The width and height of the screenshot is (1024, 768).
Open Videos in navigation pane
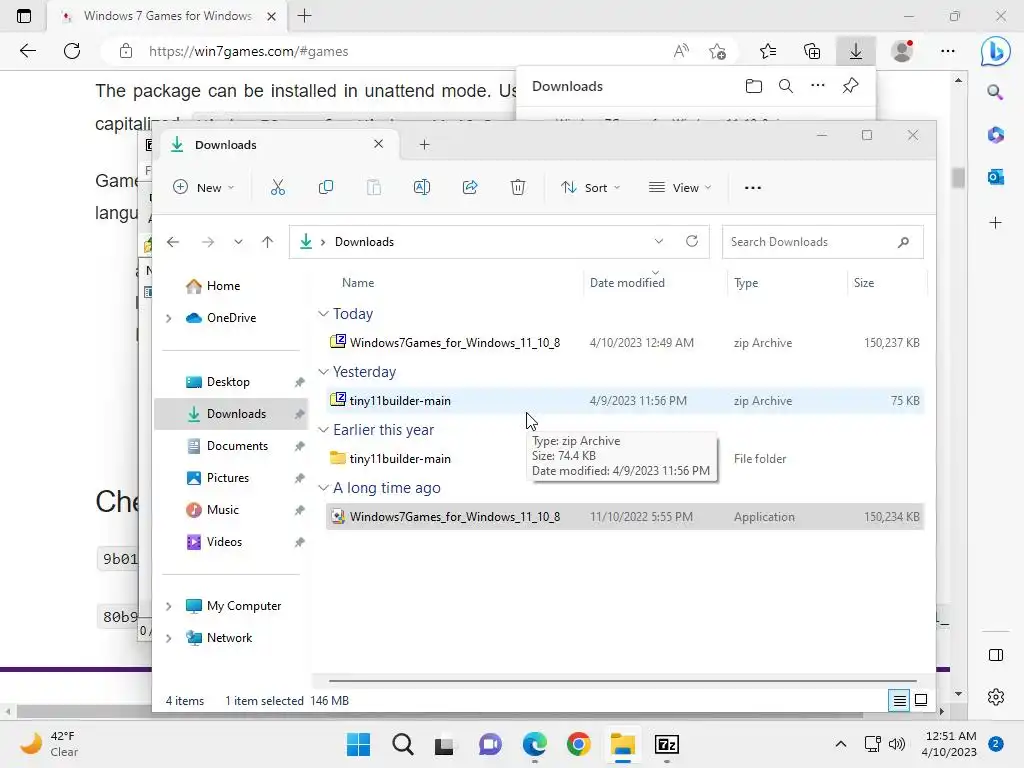224,542
